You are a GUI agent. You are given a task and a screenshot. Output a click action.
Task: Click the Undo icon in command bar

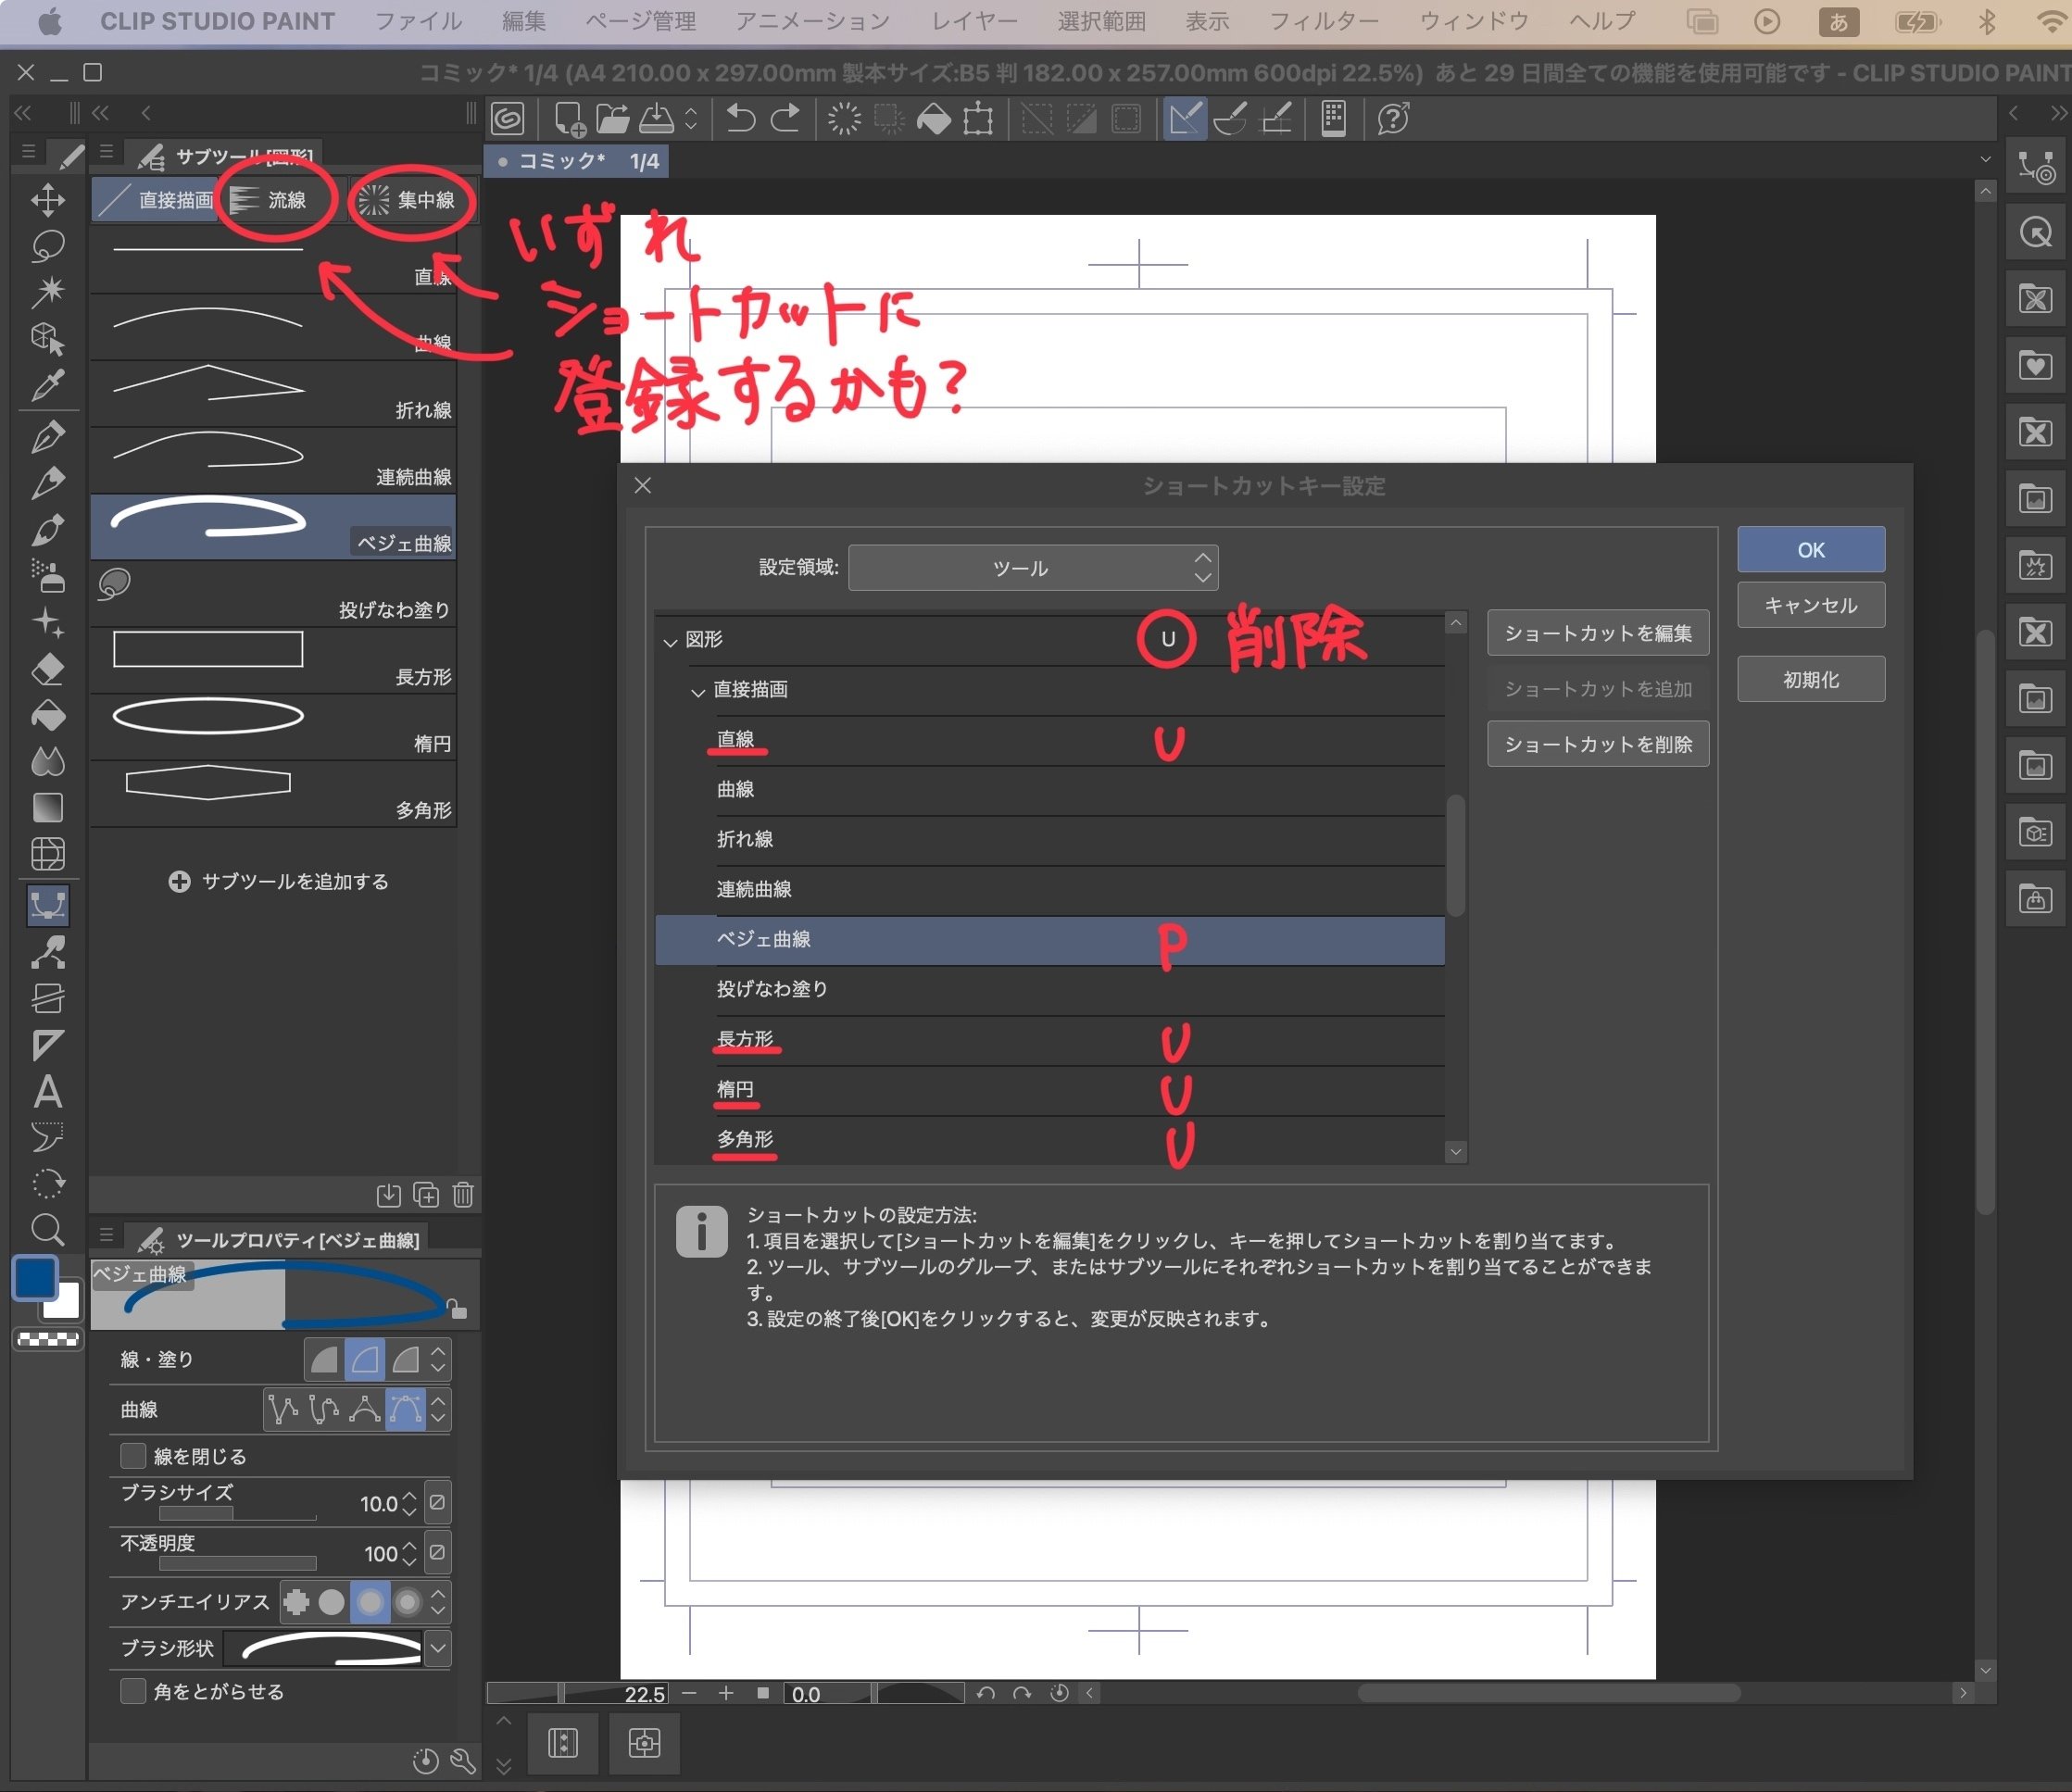coord(740,119)
